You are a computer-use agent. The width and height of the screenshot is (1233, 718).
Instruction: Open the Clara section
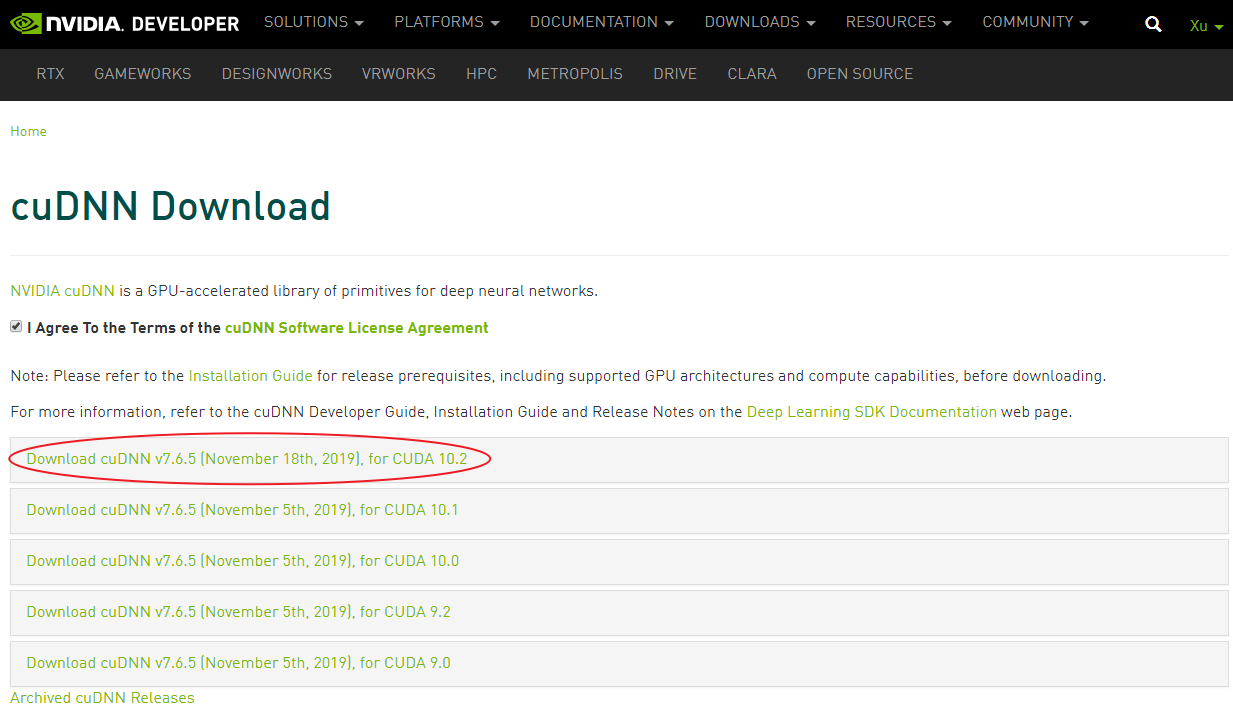point(752,74)
